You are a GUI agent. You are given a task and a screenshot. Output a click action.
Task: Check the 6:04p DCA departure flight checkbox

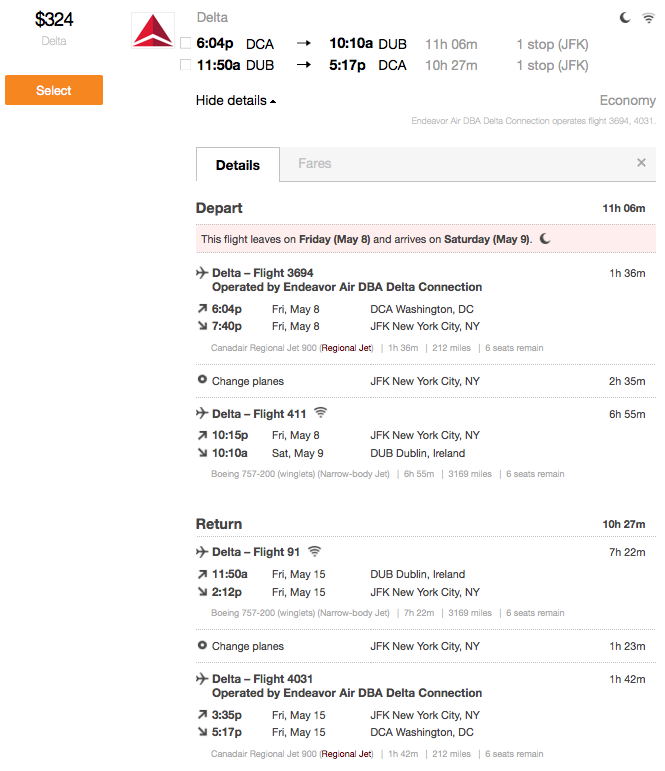[x=185, y=43]
